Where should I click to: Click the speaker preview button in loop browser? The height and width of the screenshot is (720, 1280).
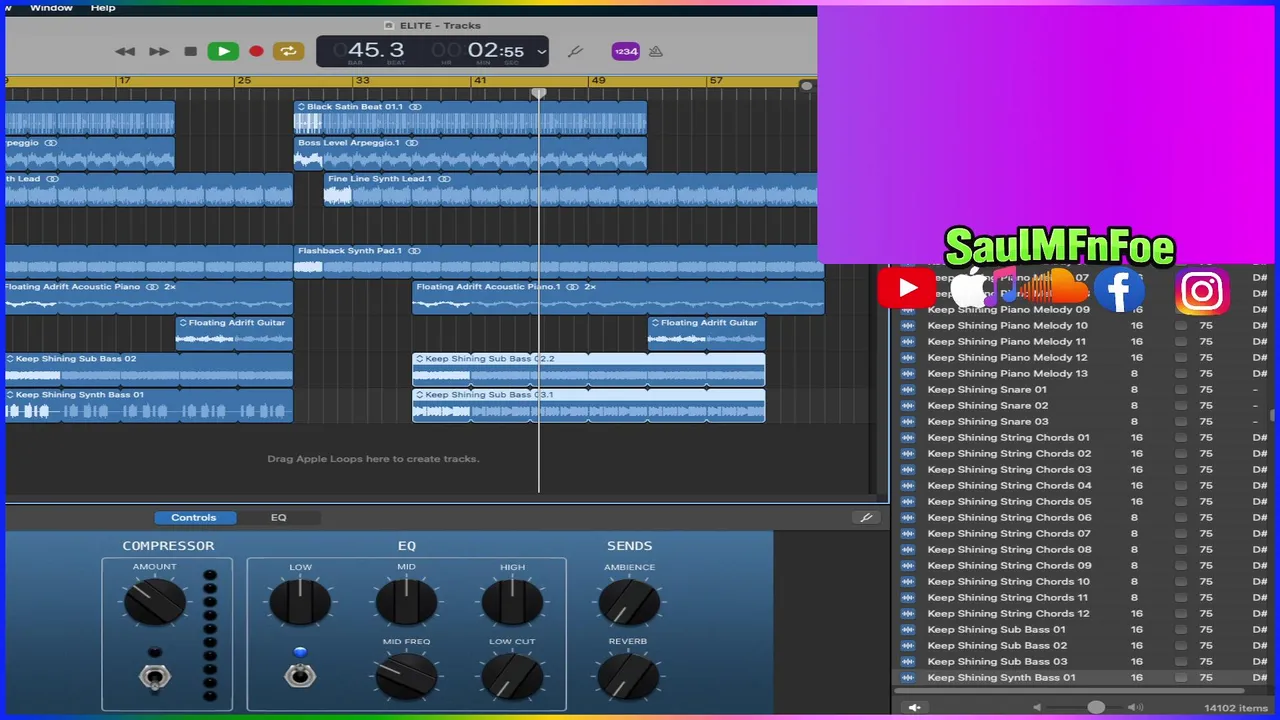tap(914, 708)
